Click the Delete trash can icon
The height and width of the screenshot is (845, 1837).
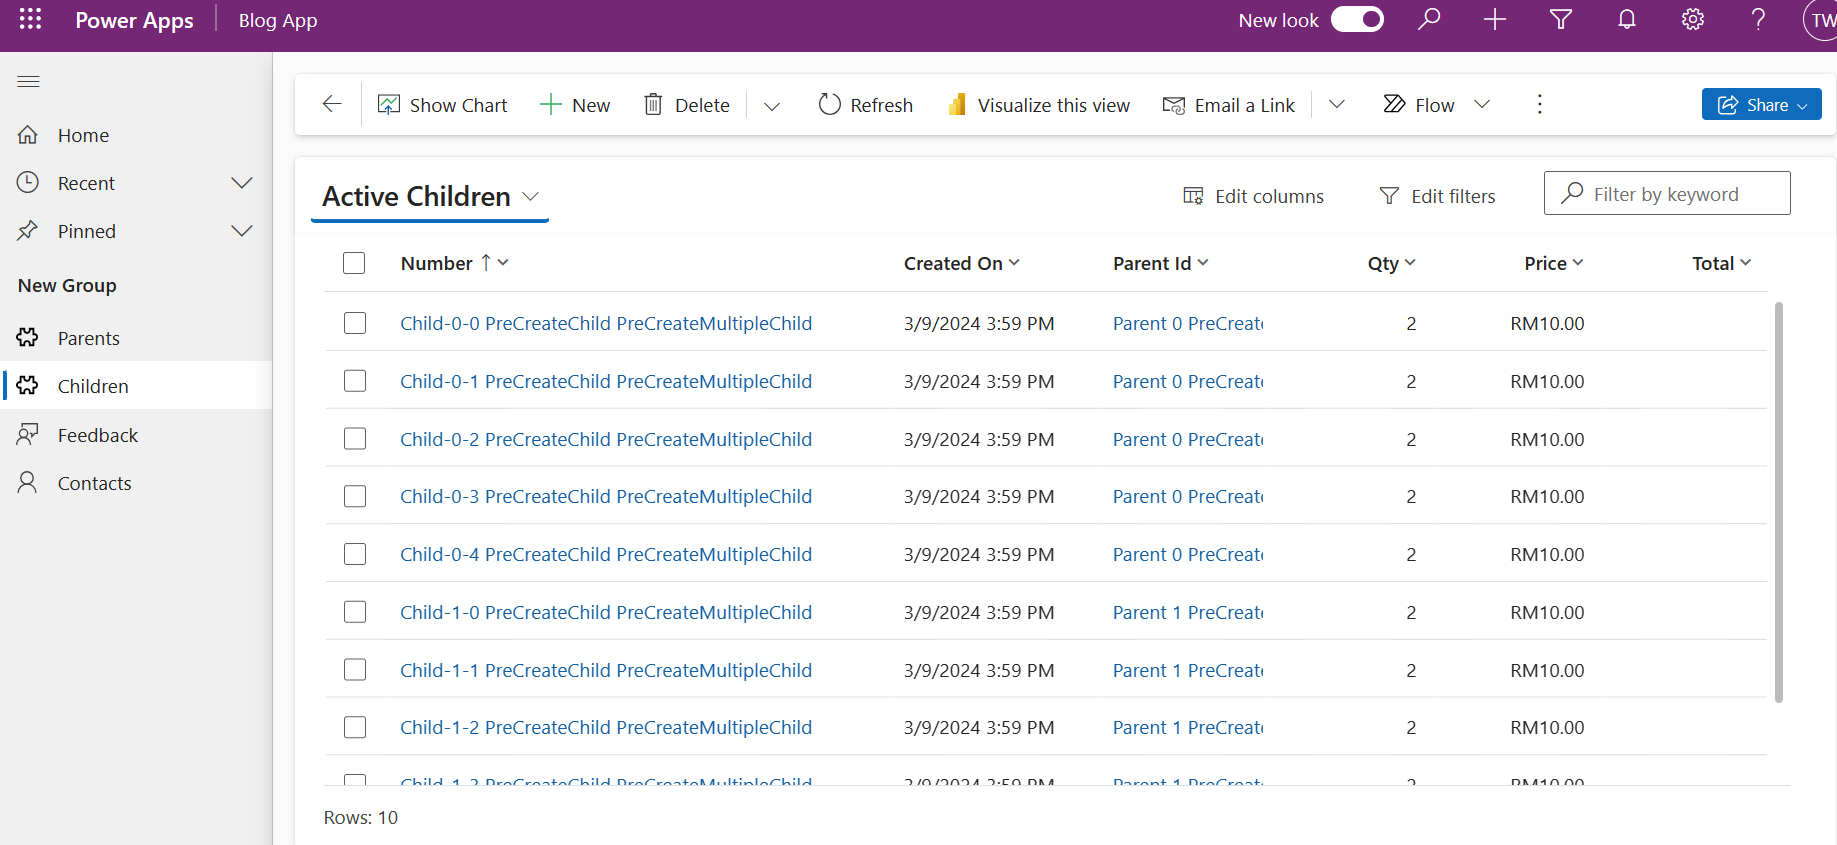[x=653, y=105]
